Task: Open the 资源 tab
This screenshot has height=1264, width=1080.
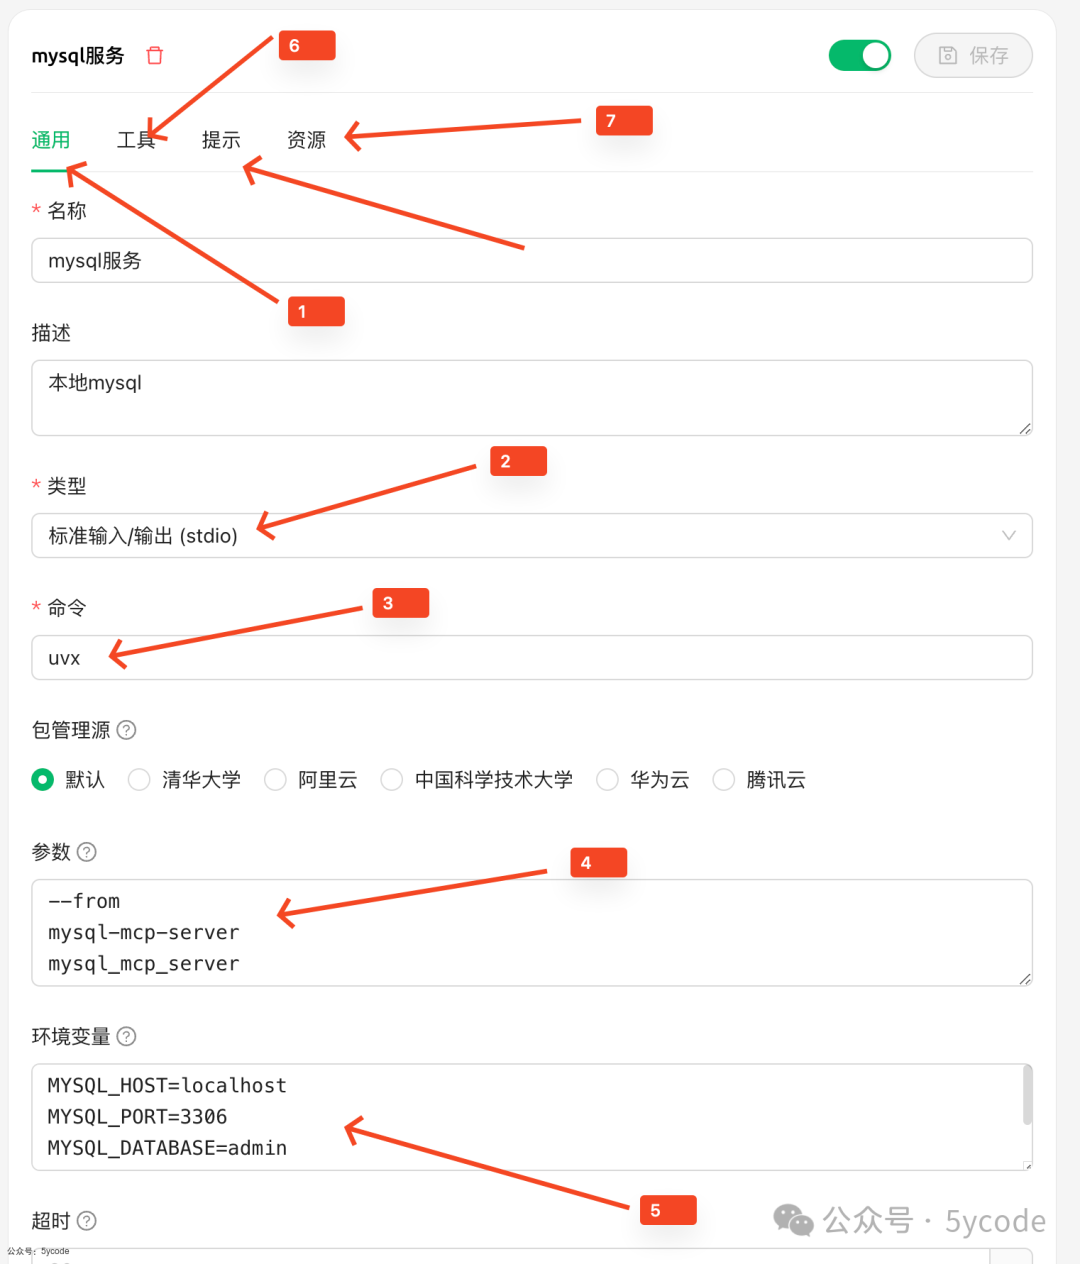Action: pyautogui.click(x=306, y=140)
